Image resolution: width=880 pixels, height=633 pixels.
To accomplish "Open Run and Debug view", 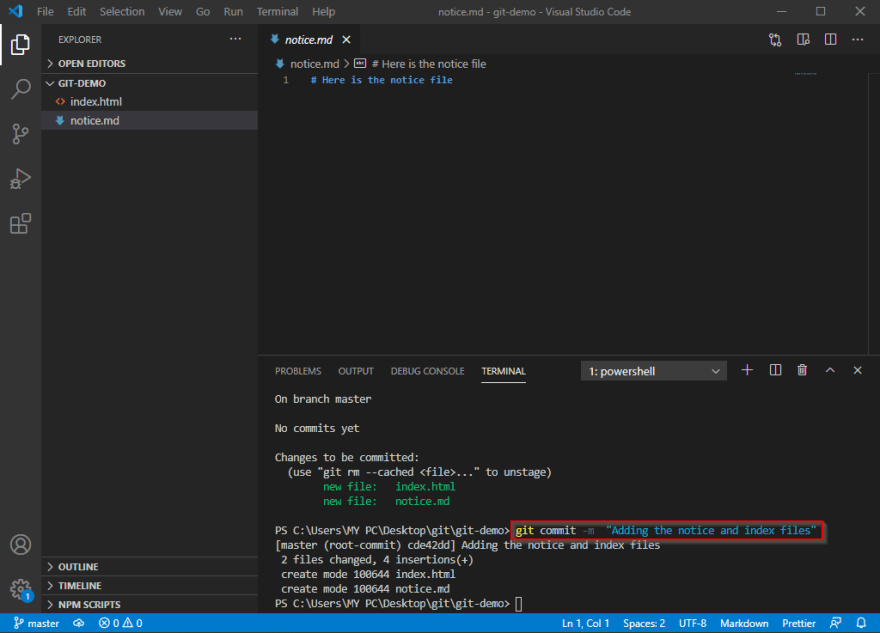I will tap(20, 179).
